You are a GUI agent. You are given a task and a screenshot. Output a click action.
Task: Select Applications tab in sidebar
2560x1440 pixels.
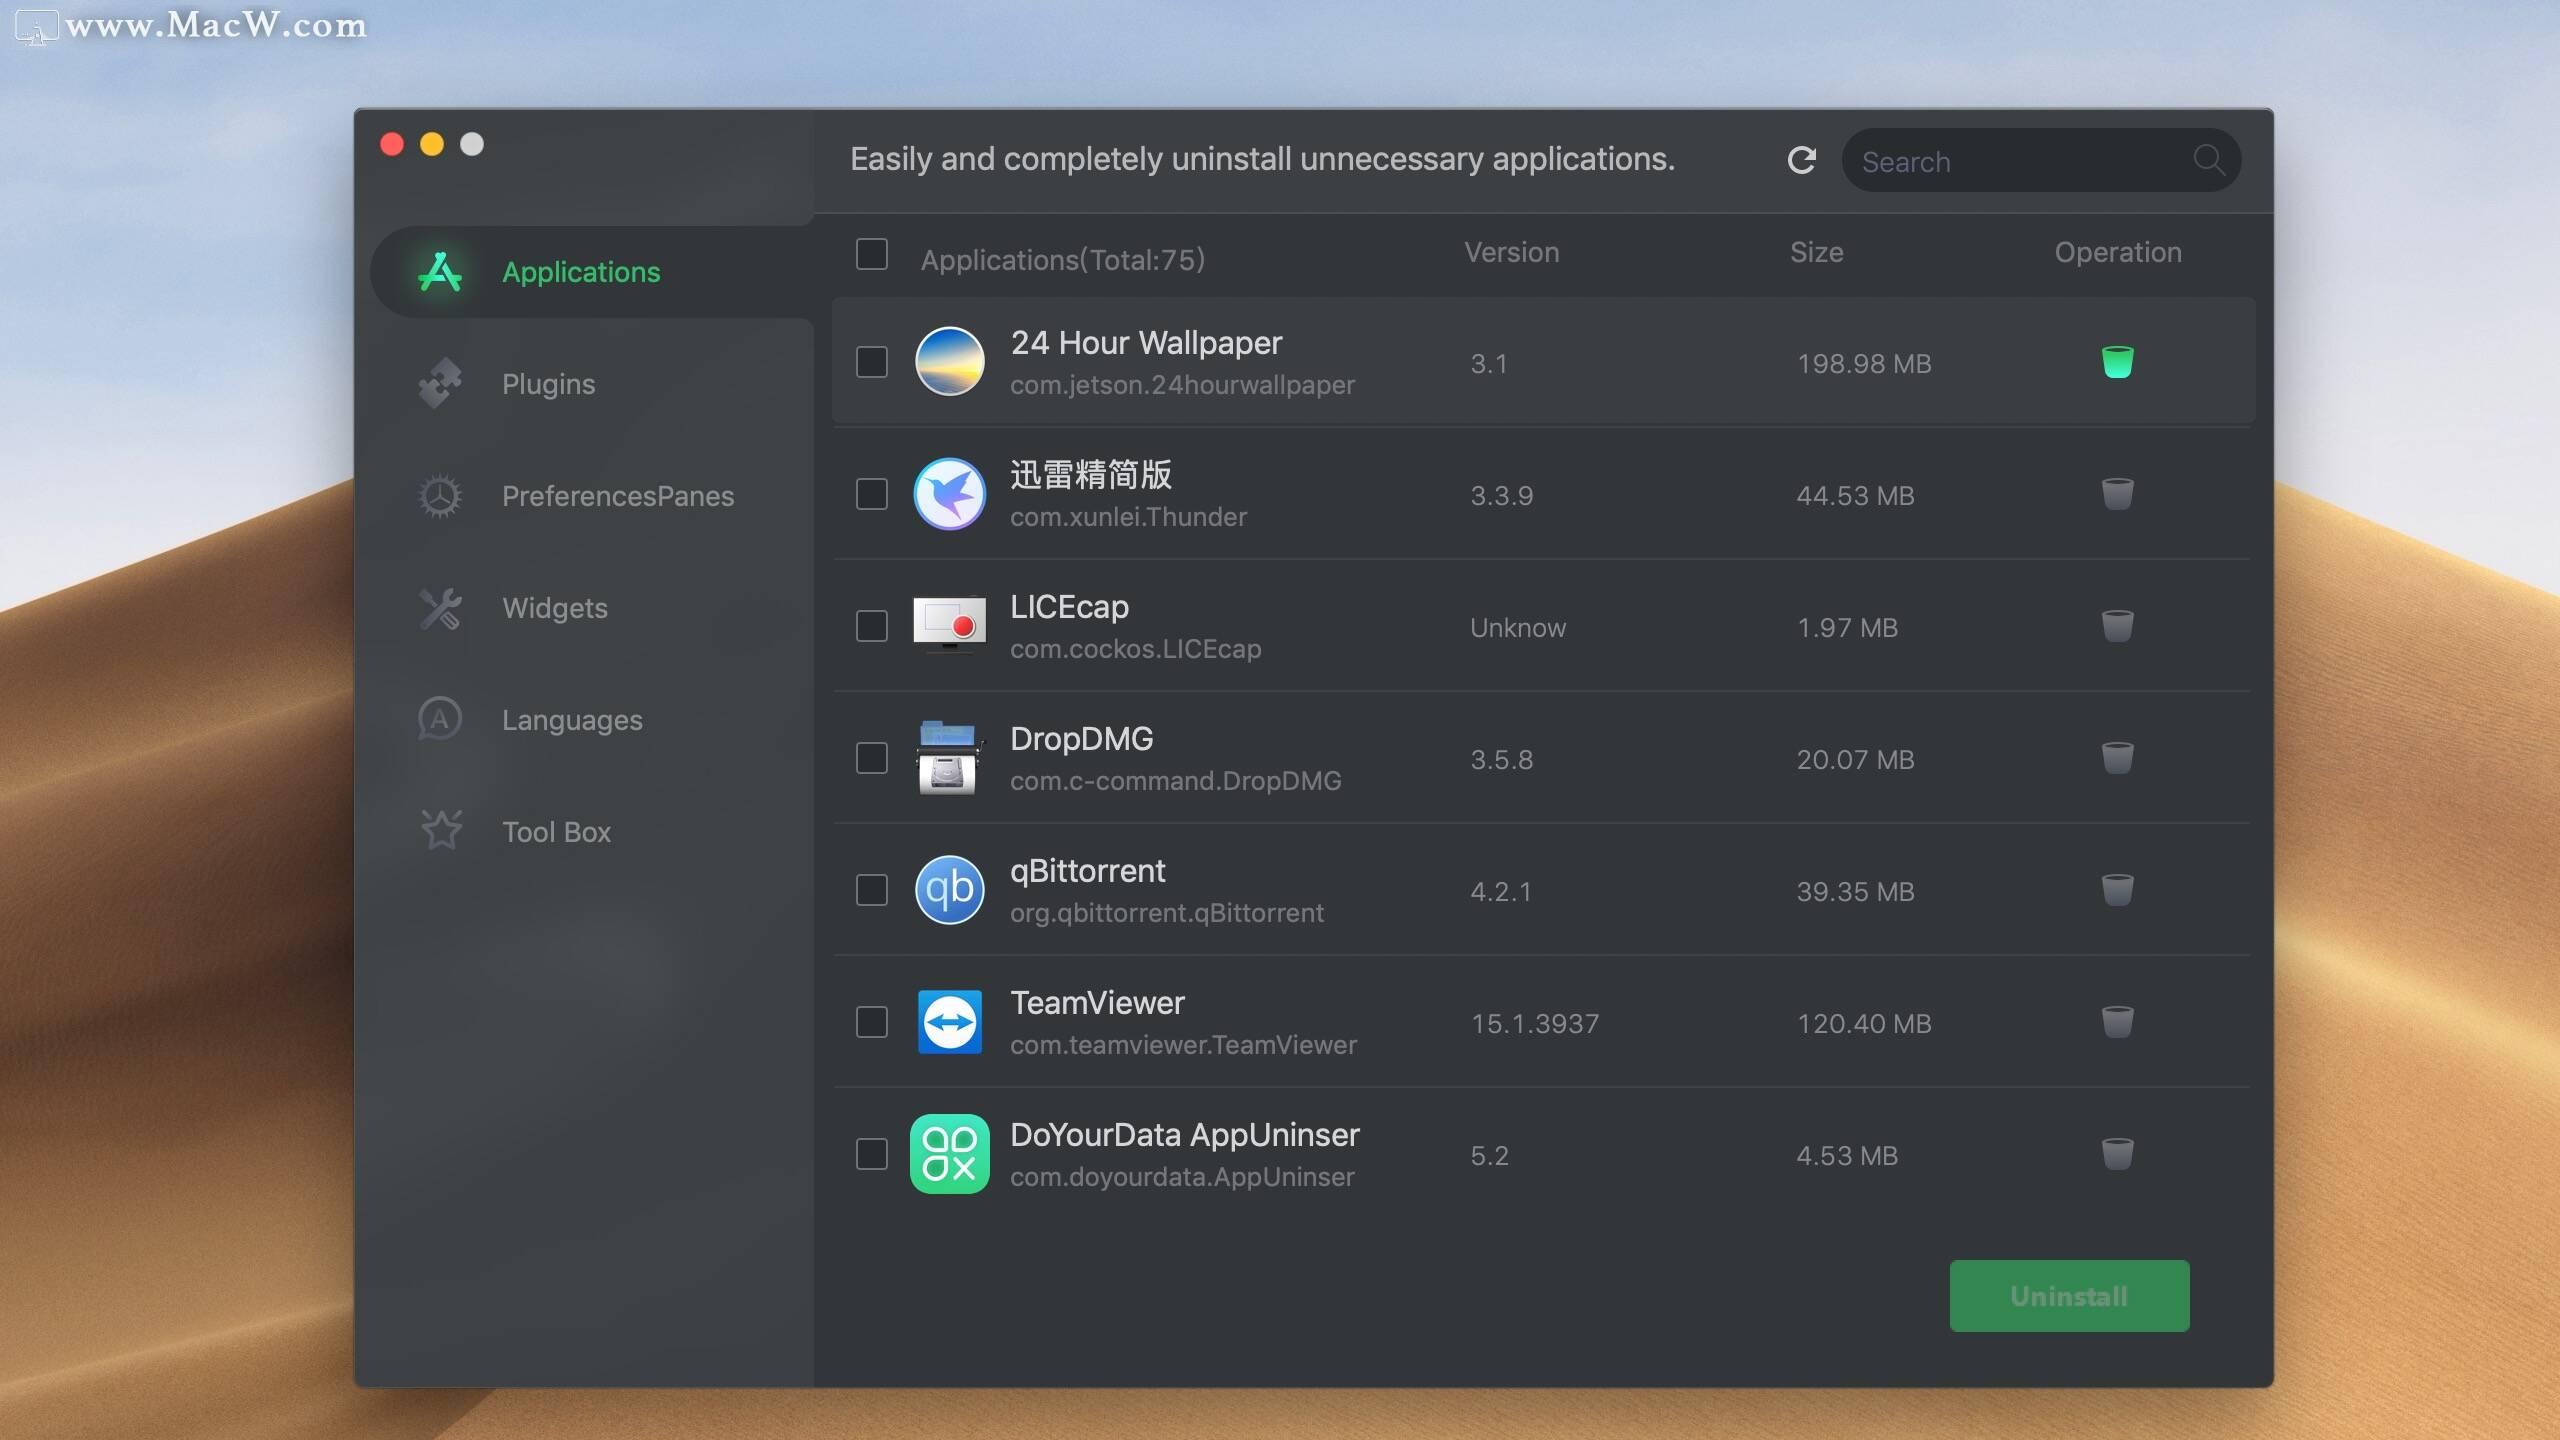[x=580, y=273]
